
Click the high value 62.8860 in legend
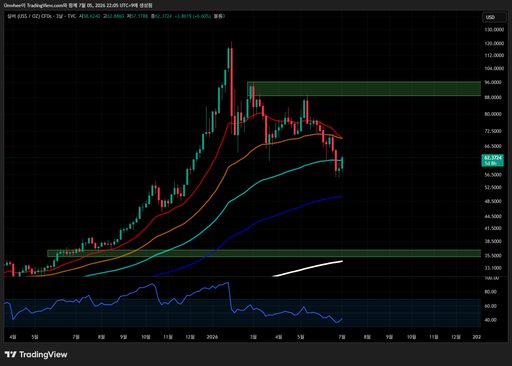click(115, 16)
